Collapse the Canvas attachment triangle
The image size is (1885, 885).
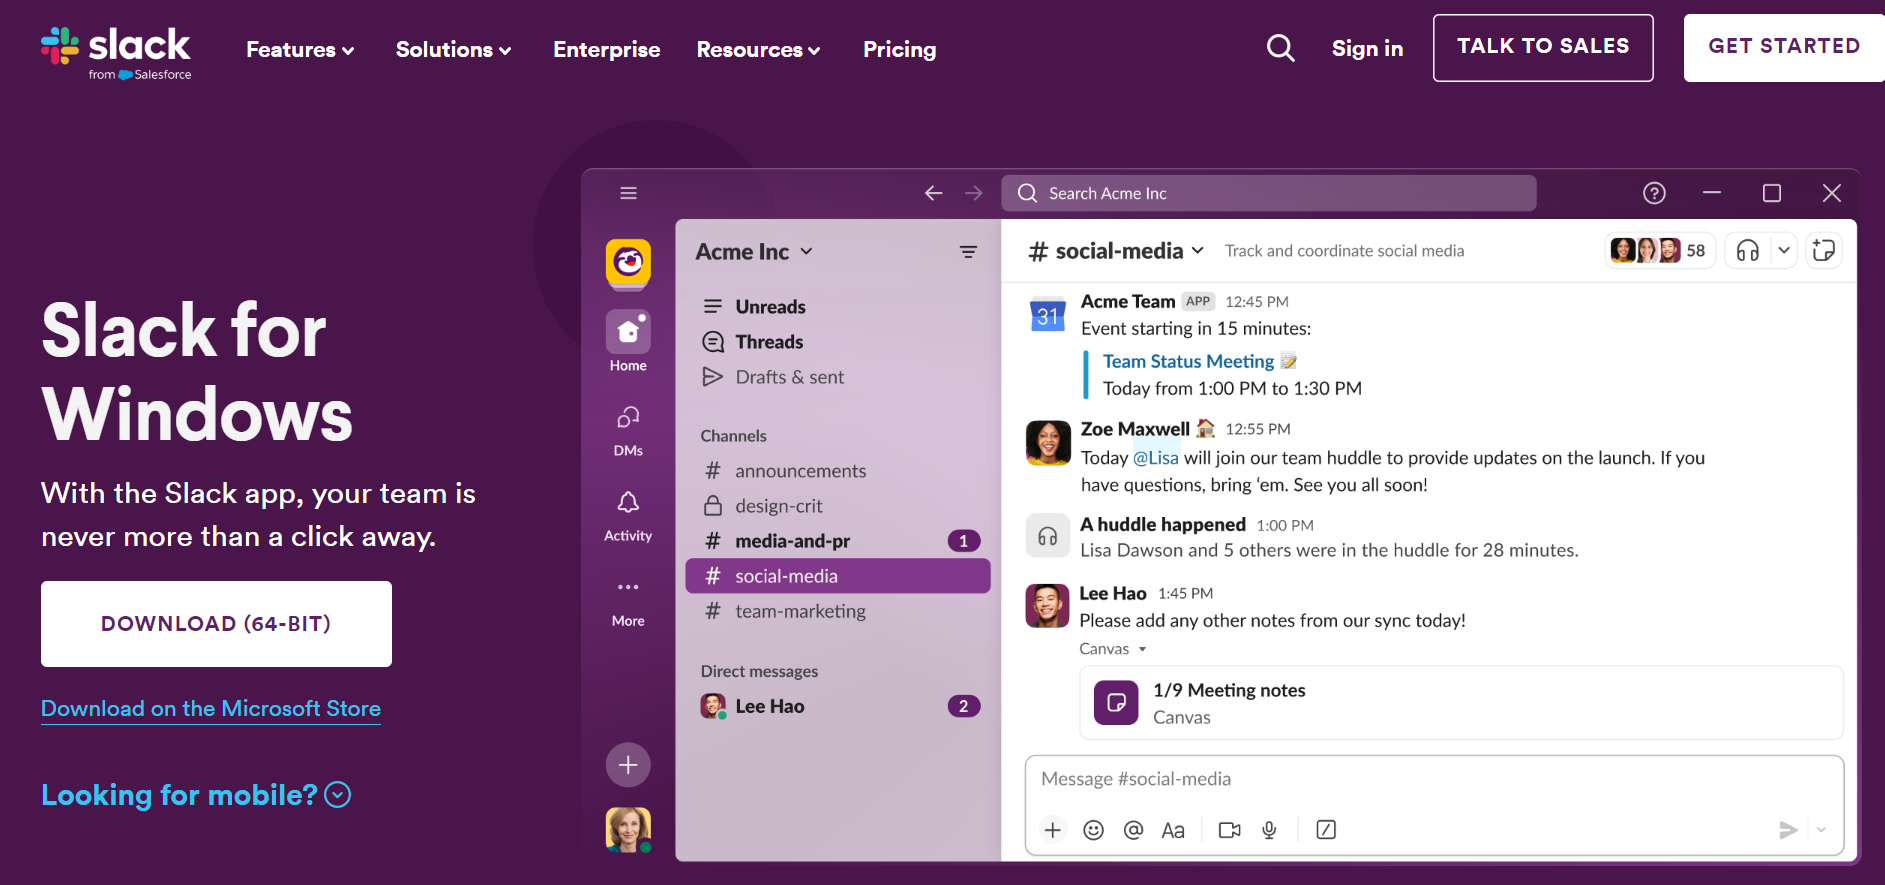tap(1142, 649)
